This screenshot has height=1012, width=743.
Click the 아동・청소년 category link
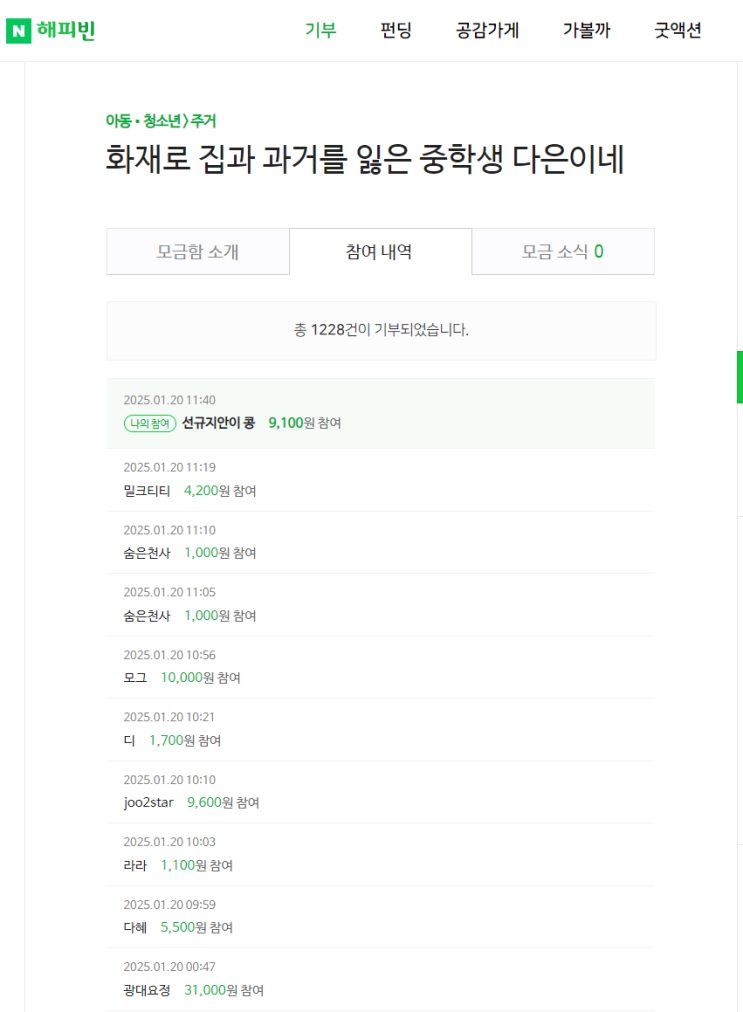pos(144,121)
